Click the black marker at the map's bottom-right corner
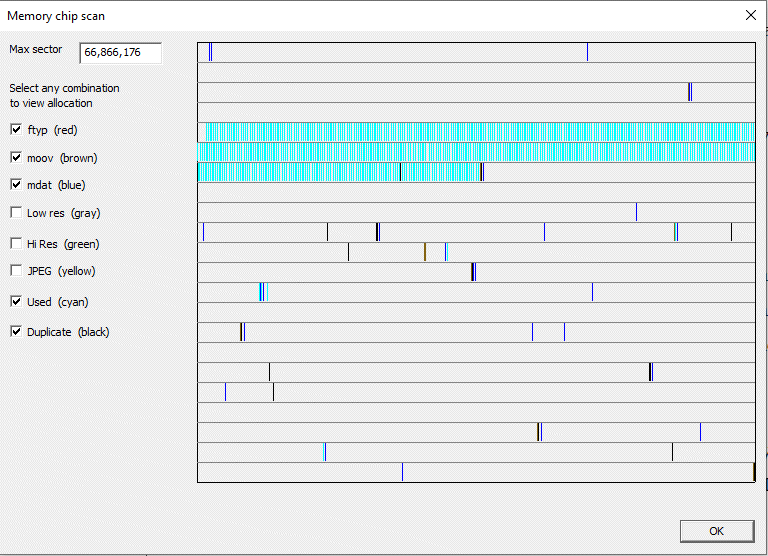Viewport: 768px width, 556px height. [x=753, y=472]
